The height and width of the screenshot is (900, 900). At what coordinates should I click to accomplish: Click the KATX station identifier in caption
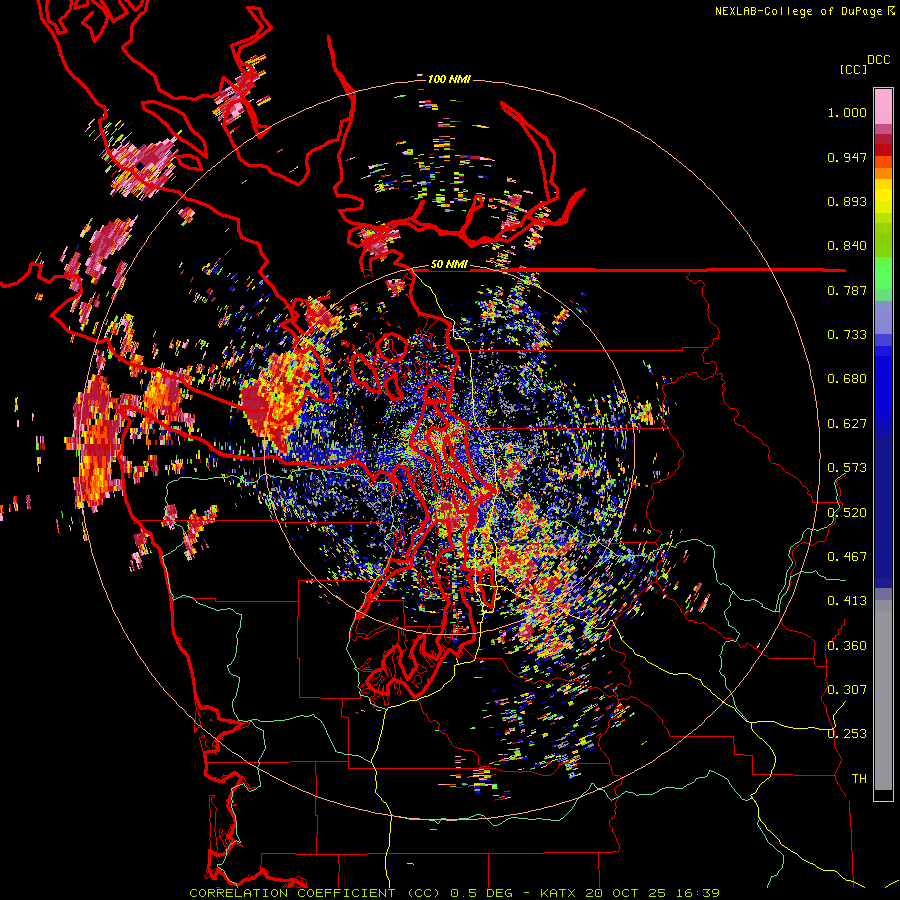[560, 893]
